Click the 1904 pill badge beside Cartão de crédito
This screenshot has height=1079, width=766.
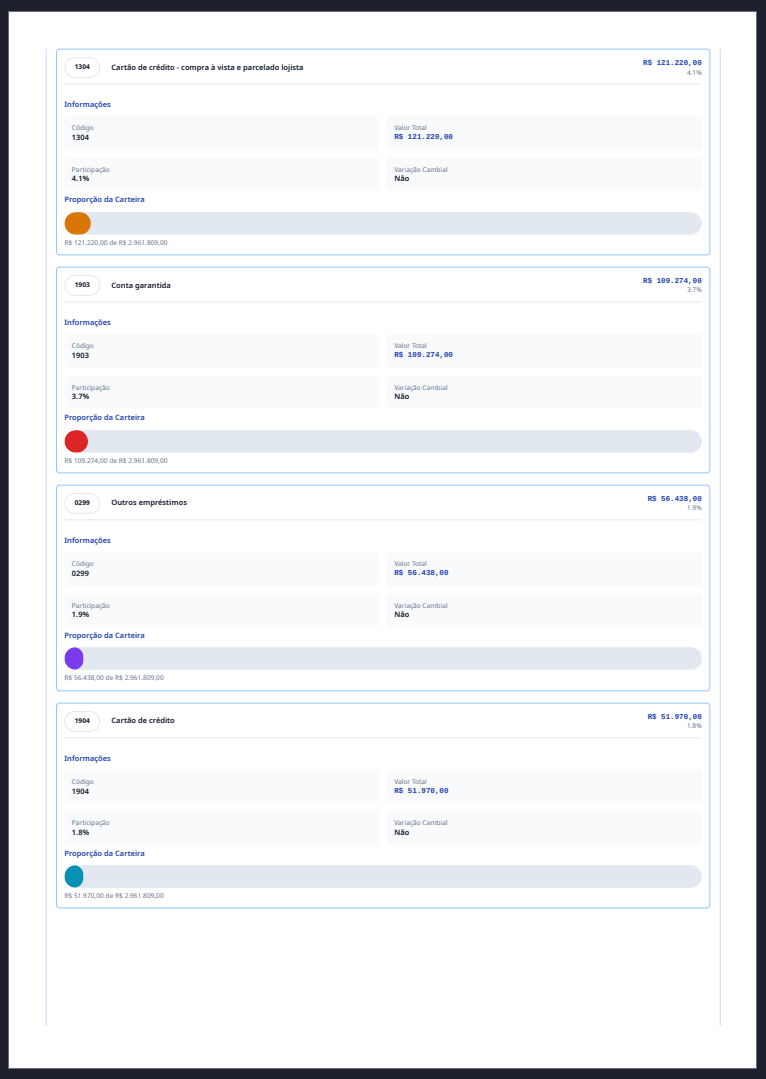[x=82, y=721]
